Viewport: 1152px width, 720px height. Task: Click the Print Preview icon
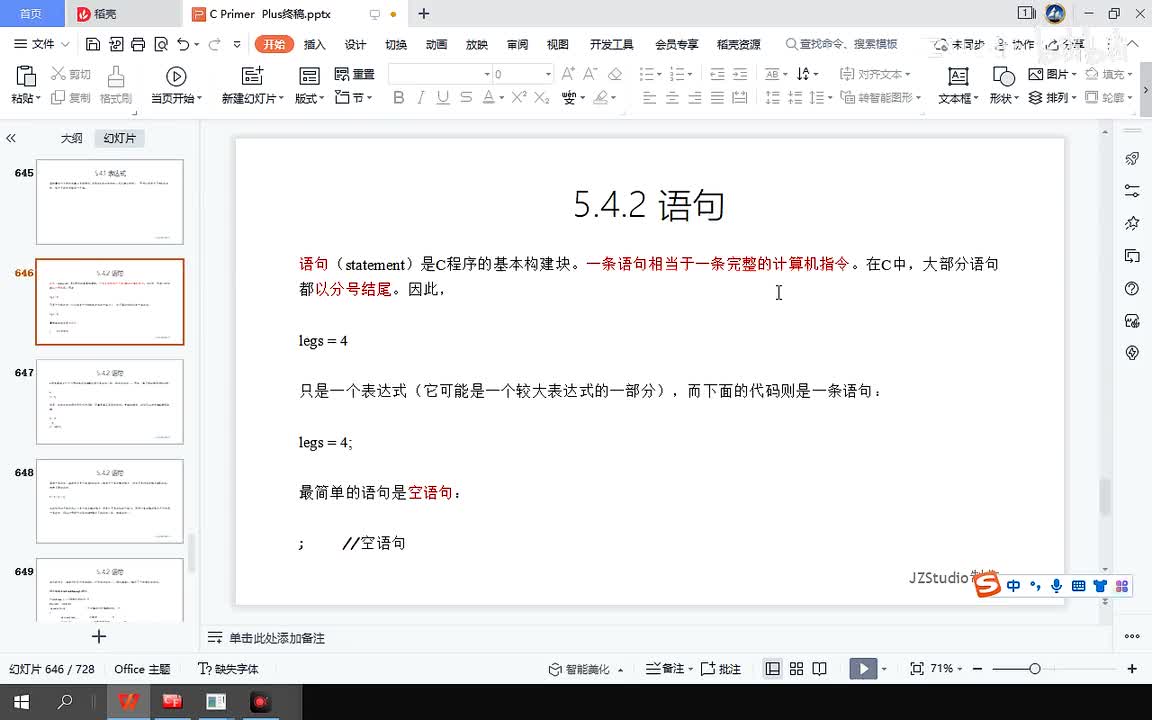(161, 44)
